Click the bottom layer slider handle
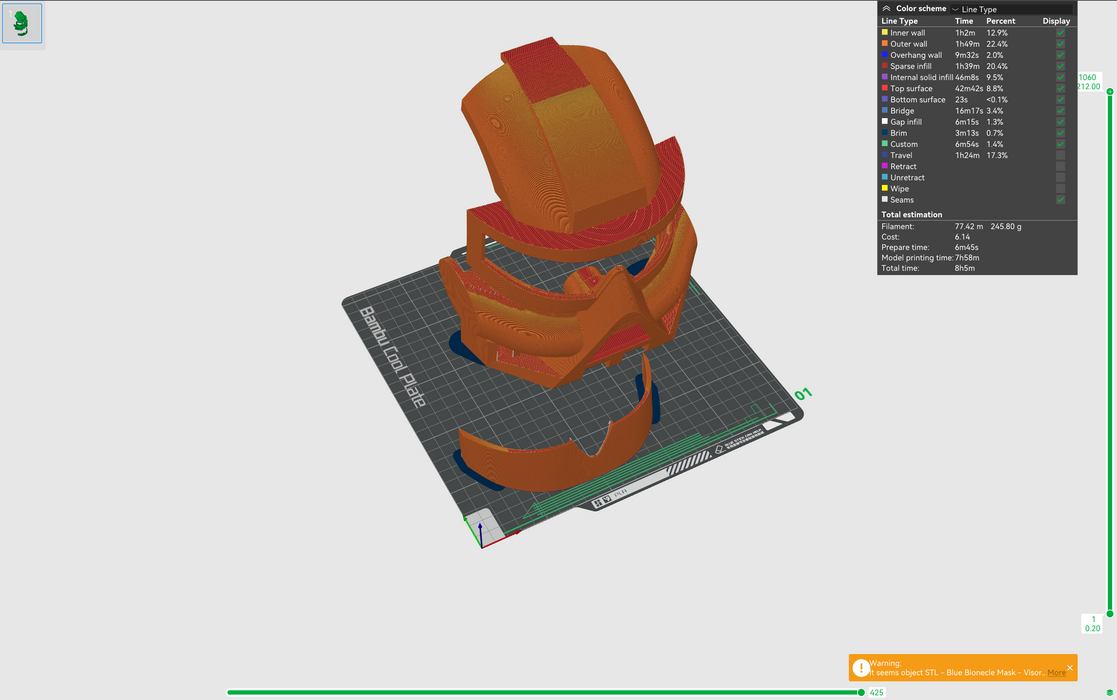 pos(1109,614)
